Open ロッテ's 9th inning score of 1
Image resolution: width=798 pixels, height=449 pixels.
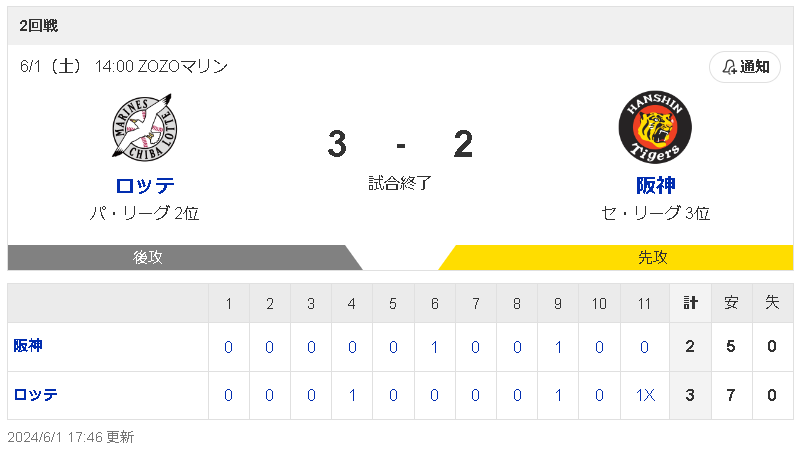pos(558,396)
